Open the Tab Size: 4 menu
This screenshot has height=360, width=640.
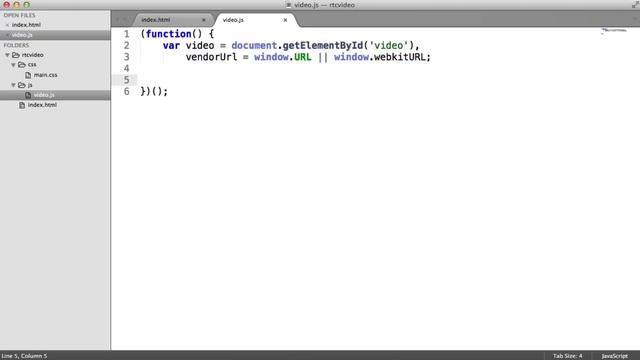tap(567, 356)
